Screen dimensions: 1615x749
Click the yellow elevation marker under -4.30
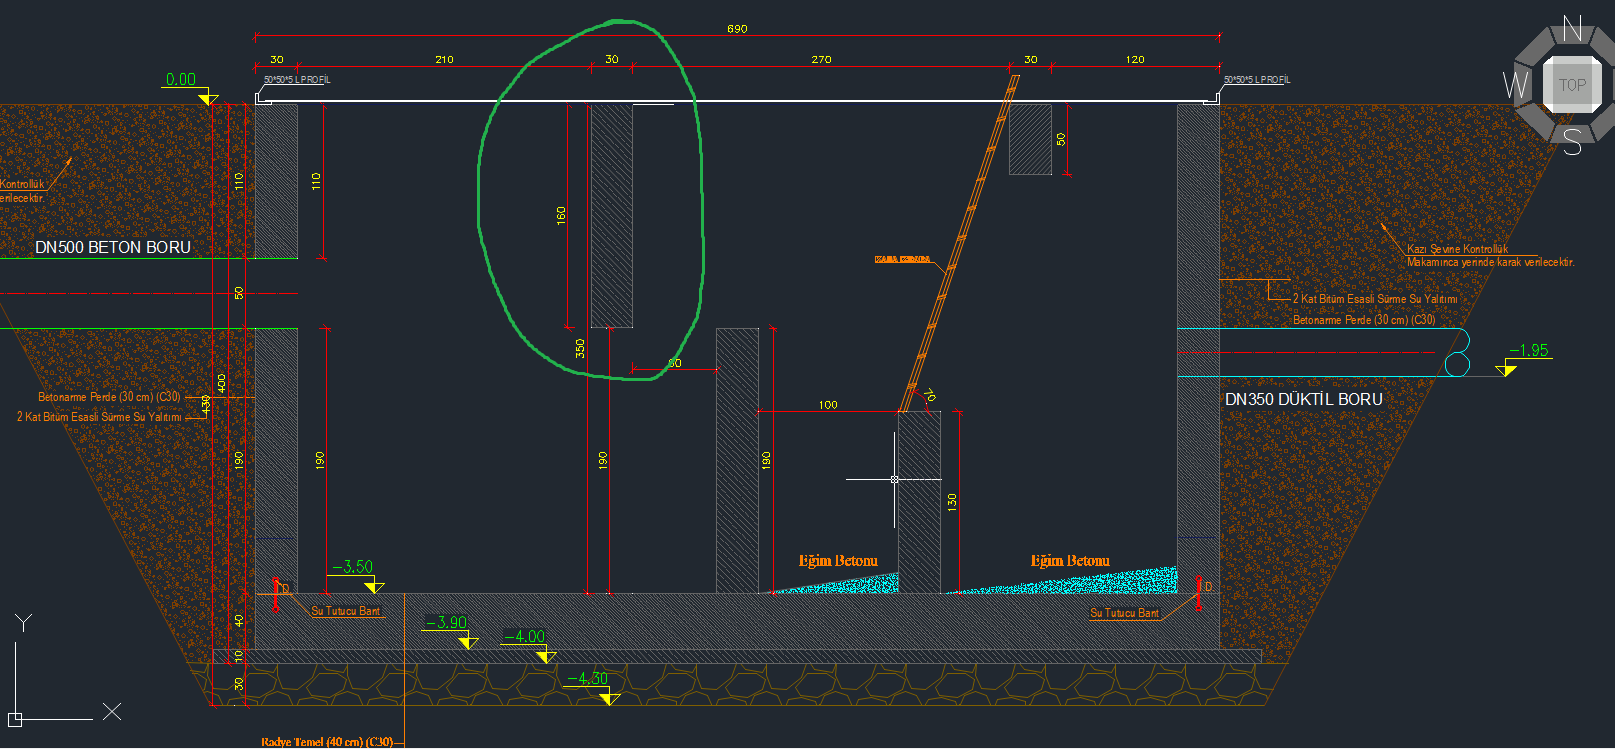609,698
